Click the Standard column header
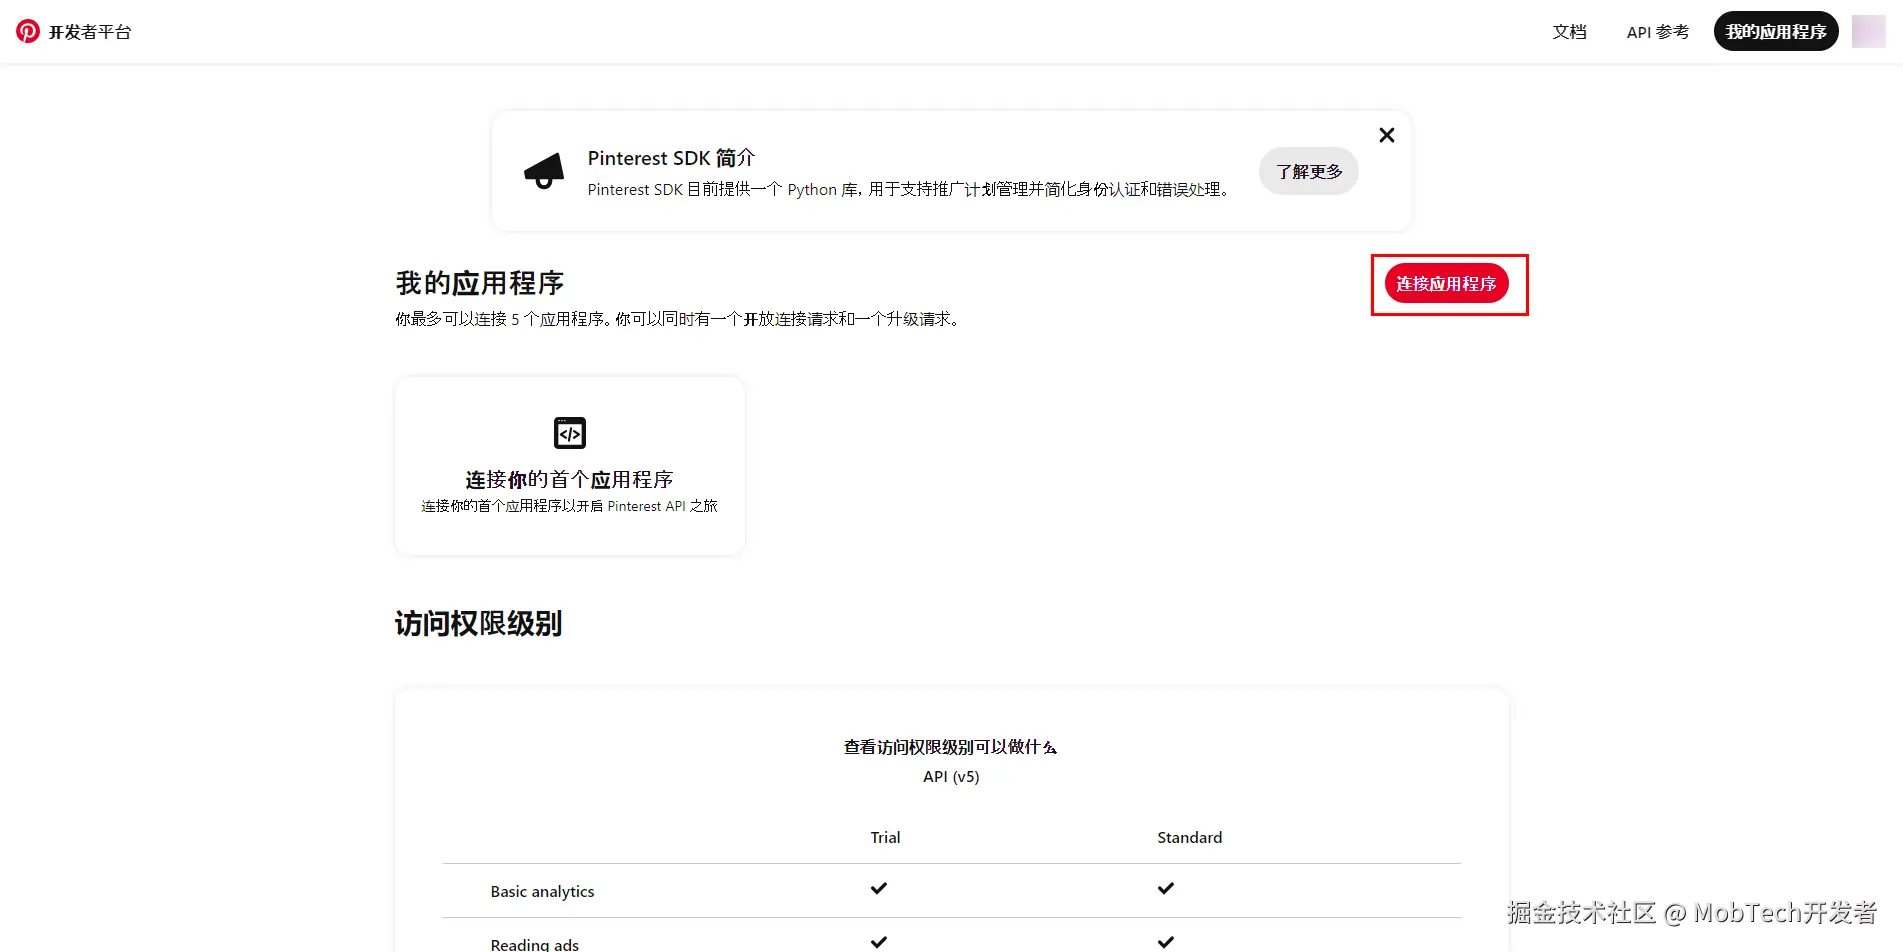This screenshot has width=1903, height=952. click(1190, 837)
